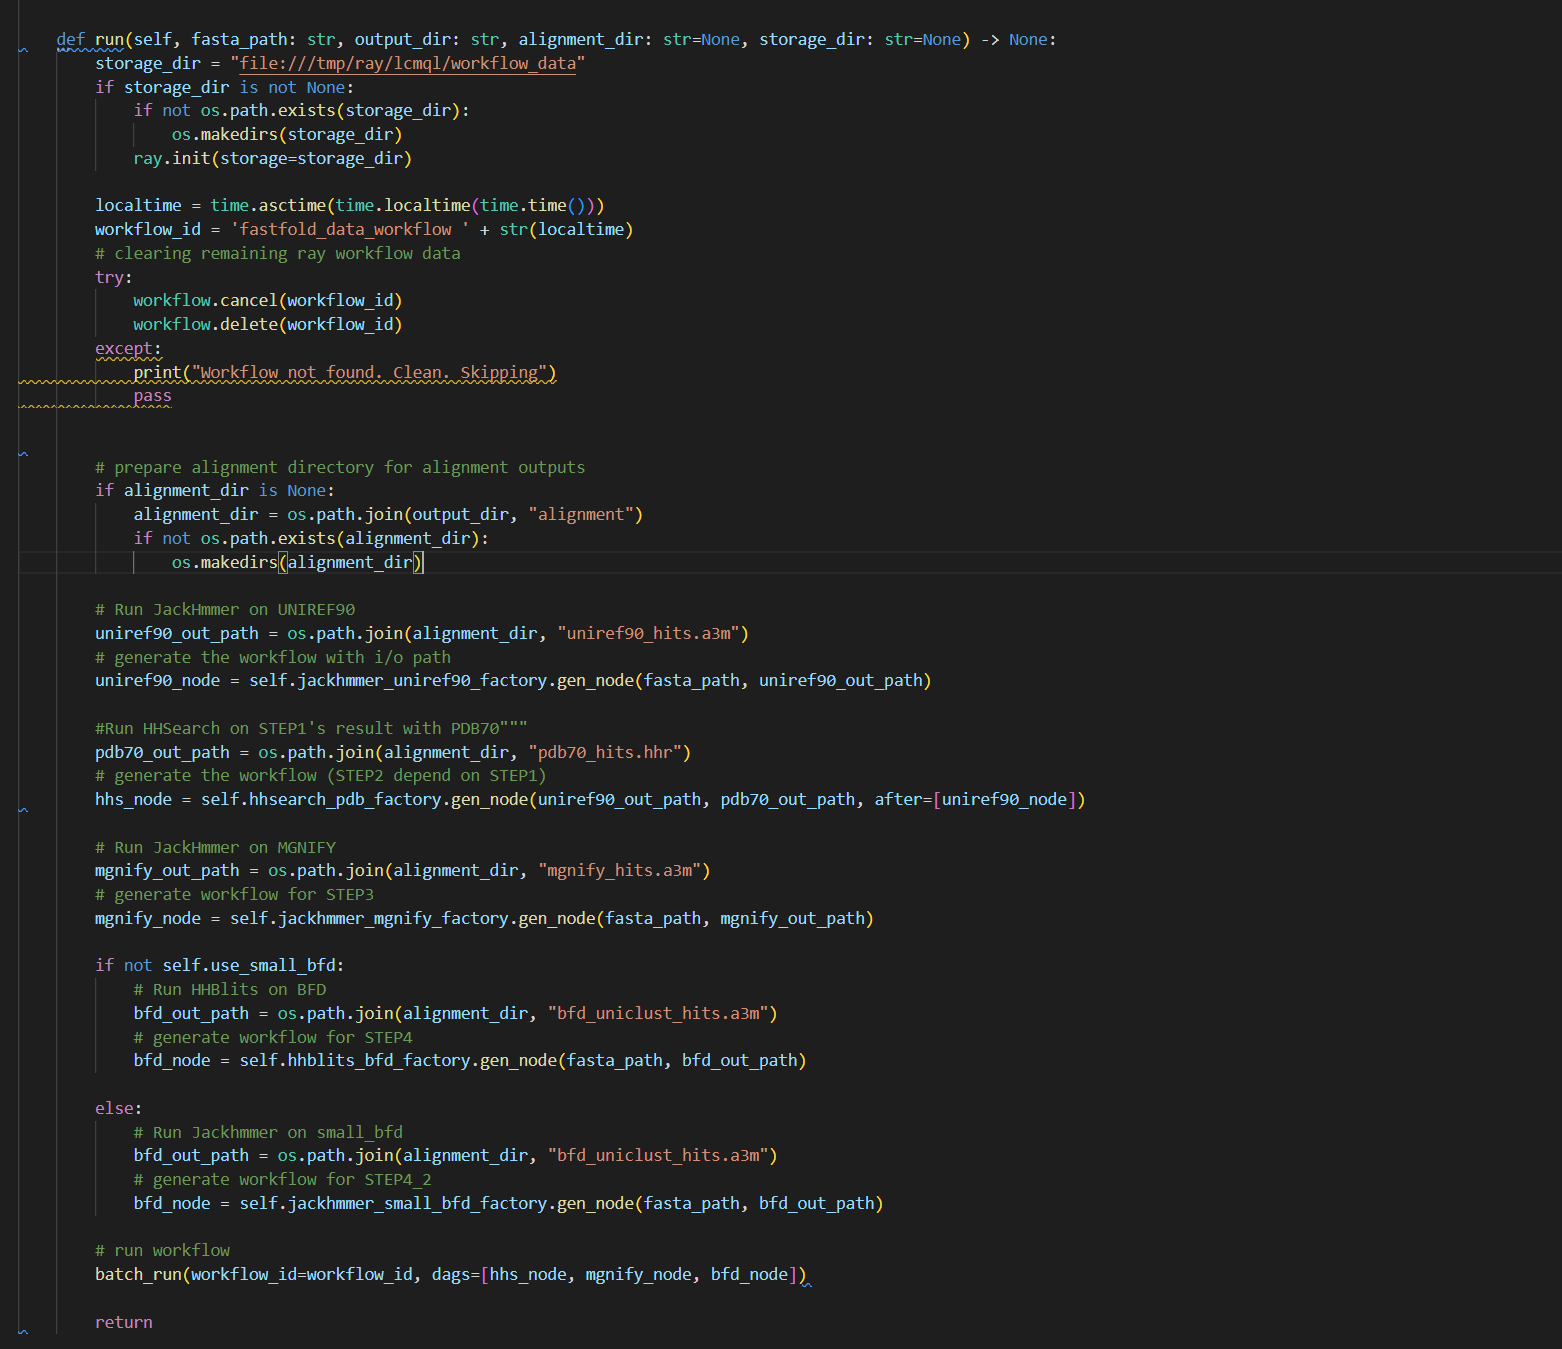Collapse the alignment directory block via gutter chevron
1562x1349 pixels.
(21, 452)
